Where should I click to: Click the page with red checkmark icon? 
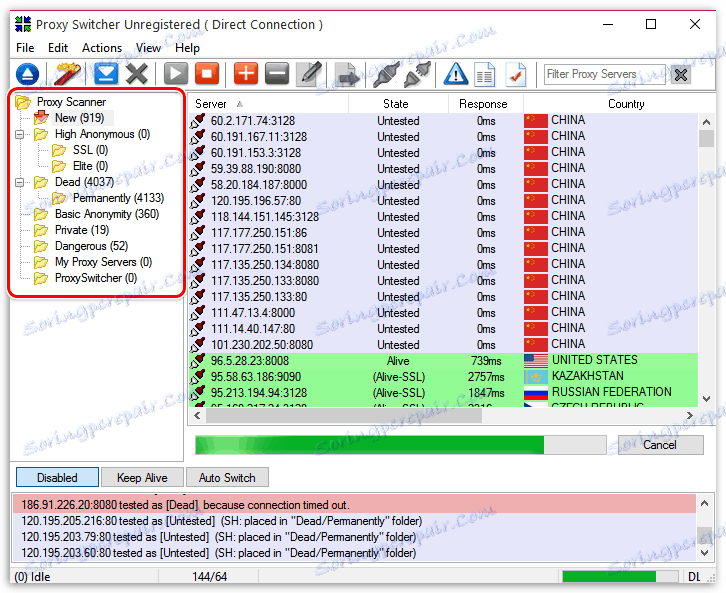coord(516,75)
